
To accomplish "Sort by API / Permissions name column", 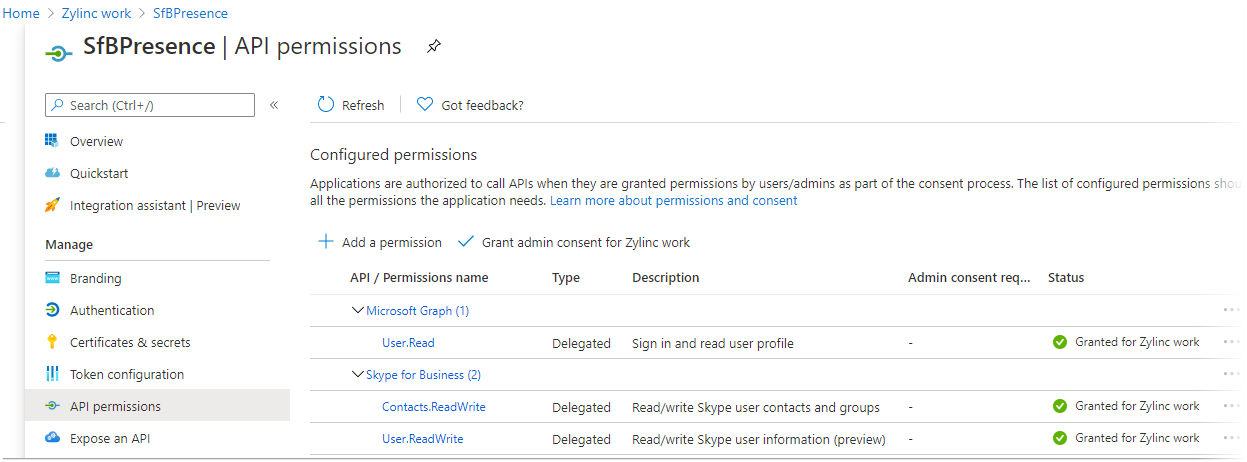I will tap(419, 278).
